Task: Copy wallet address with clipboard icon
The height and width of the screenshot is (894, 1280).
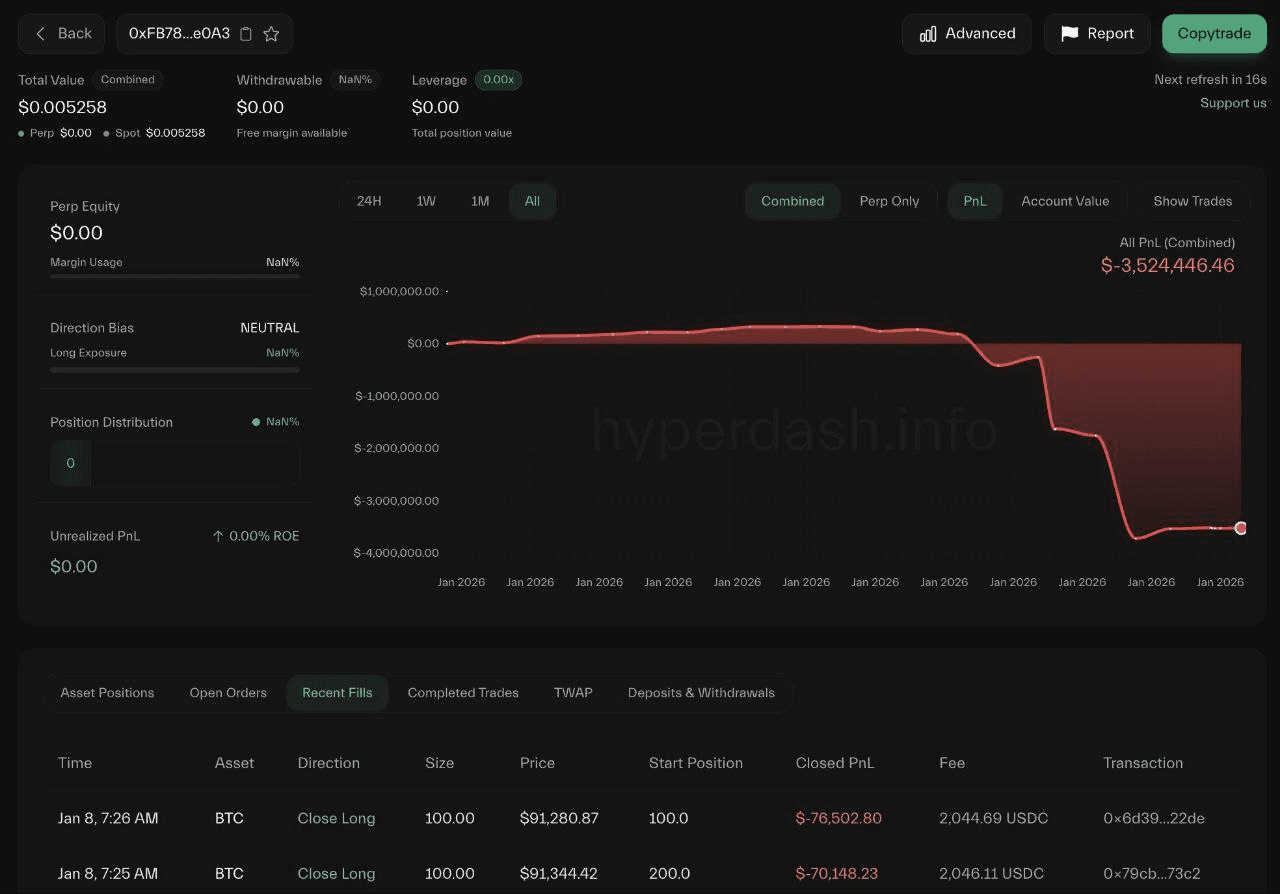Action: pos(246,34)
